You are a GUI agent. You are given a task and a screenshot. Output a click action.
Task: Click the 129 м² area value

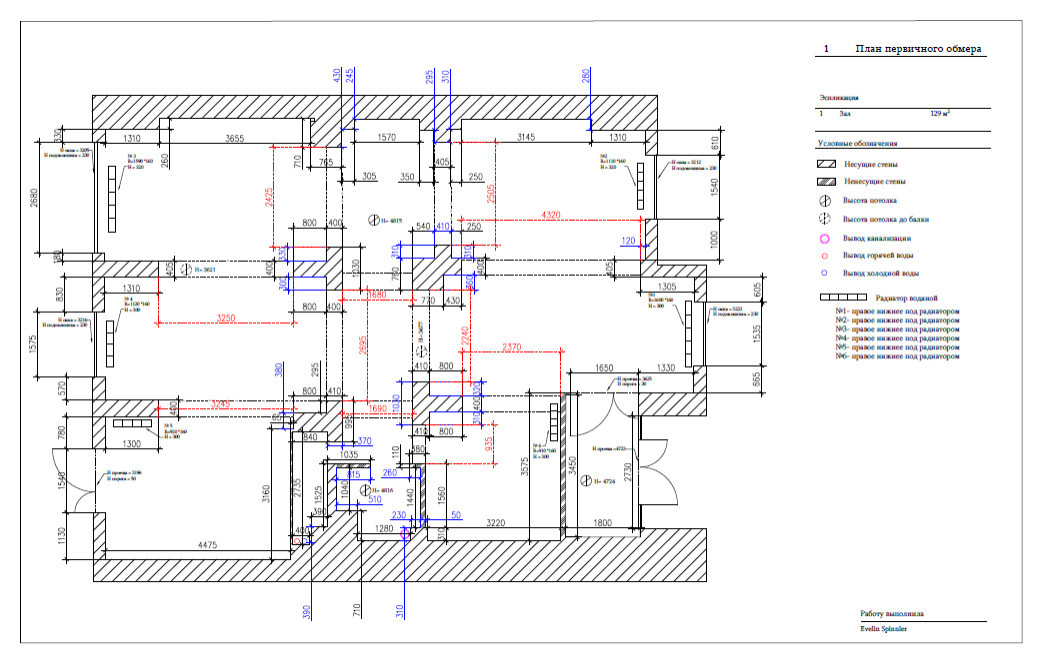click(939, 114)
